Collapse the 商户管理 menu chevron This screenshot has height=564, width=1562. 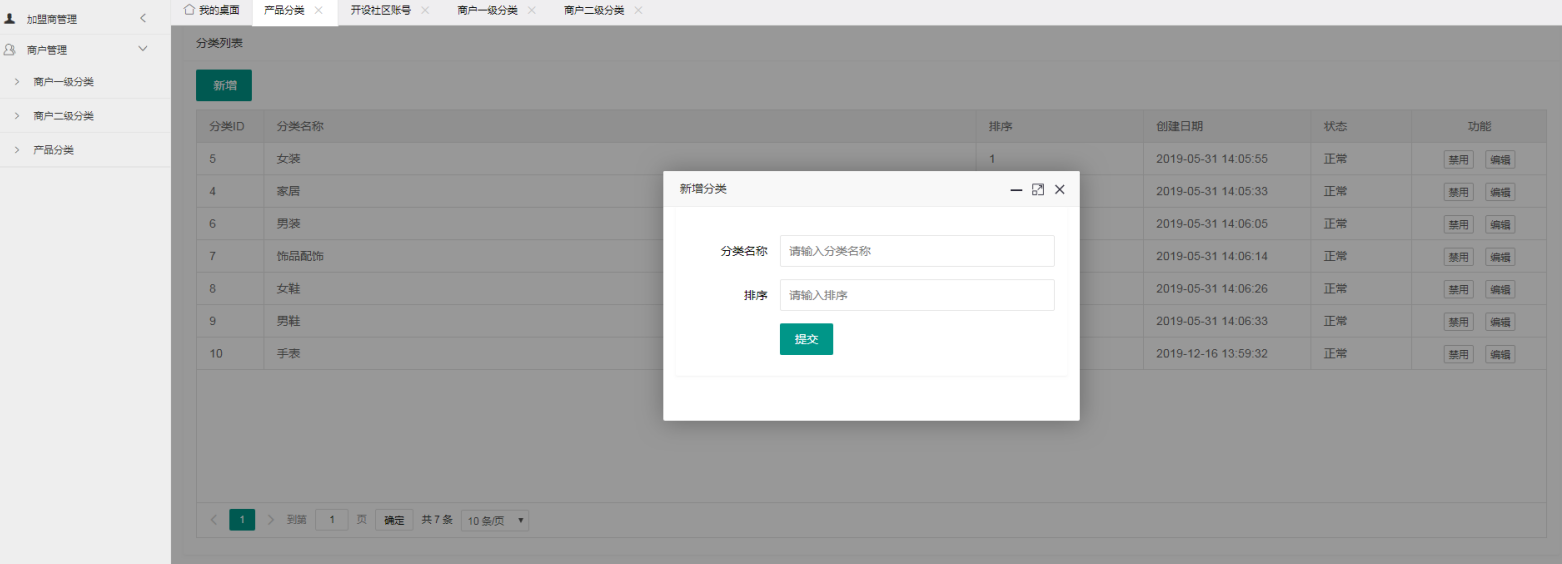point(143,49)
